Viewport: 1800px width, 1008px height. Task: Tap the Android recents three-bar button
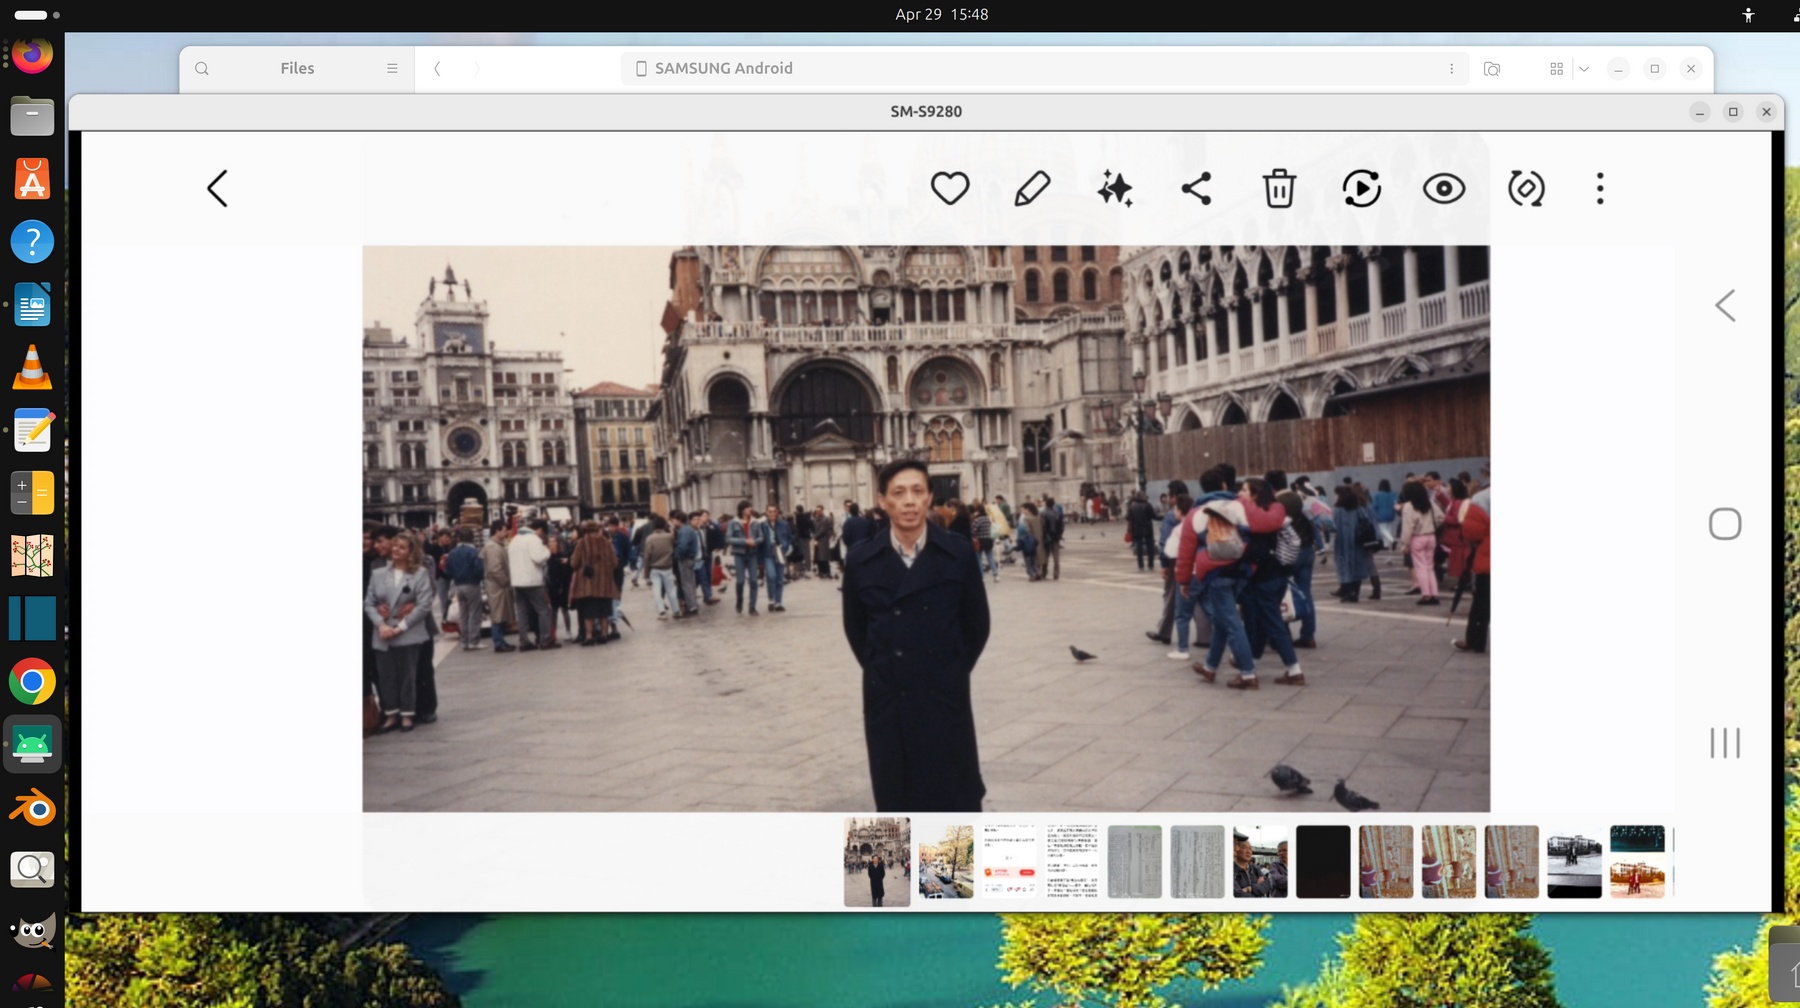click(x=1725, y=743)
